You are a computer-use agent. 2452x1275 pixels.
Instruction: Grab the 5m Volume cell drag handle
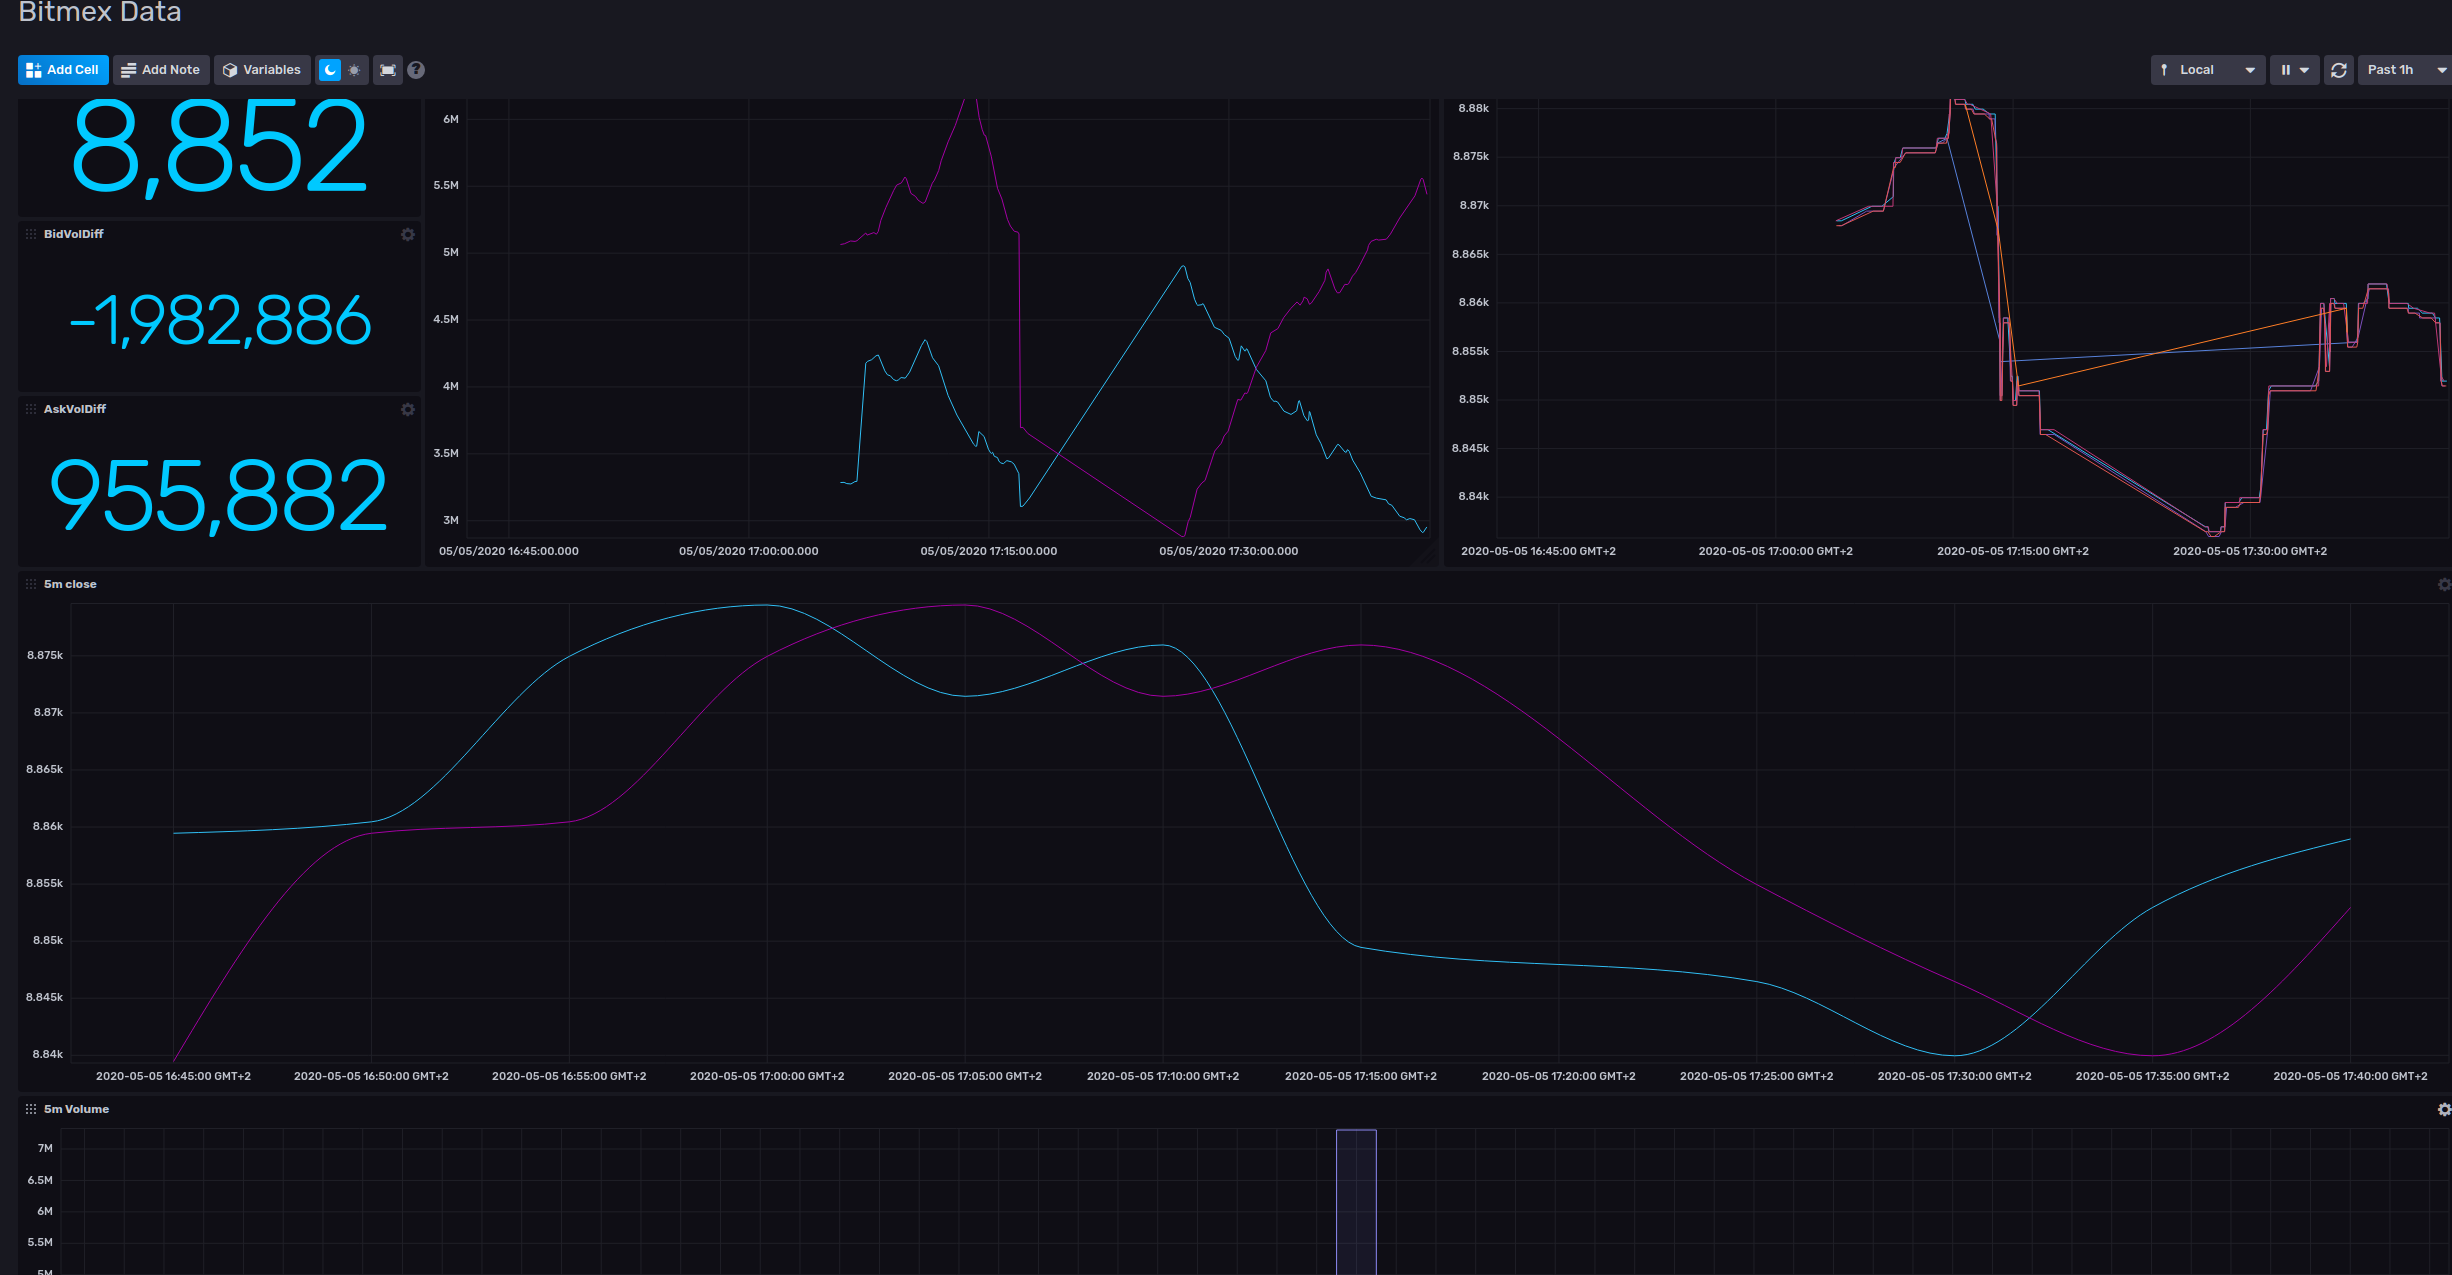pyautogui.click(x=31, y=1109)
